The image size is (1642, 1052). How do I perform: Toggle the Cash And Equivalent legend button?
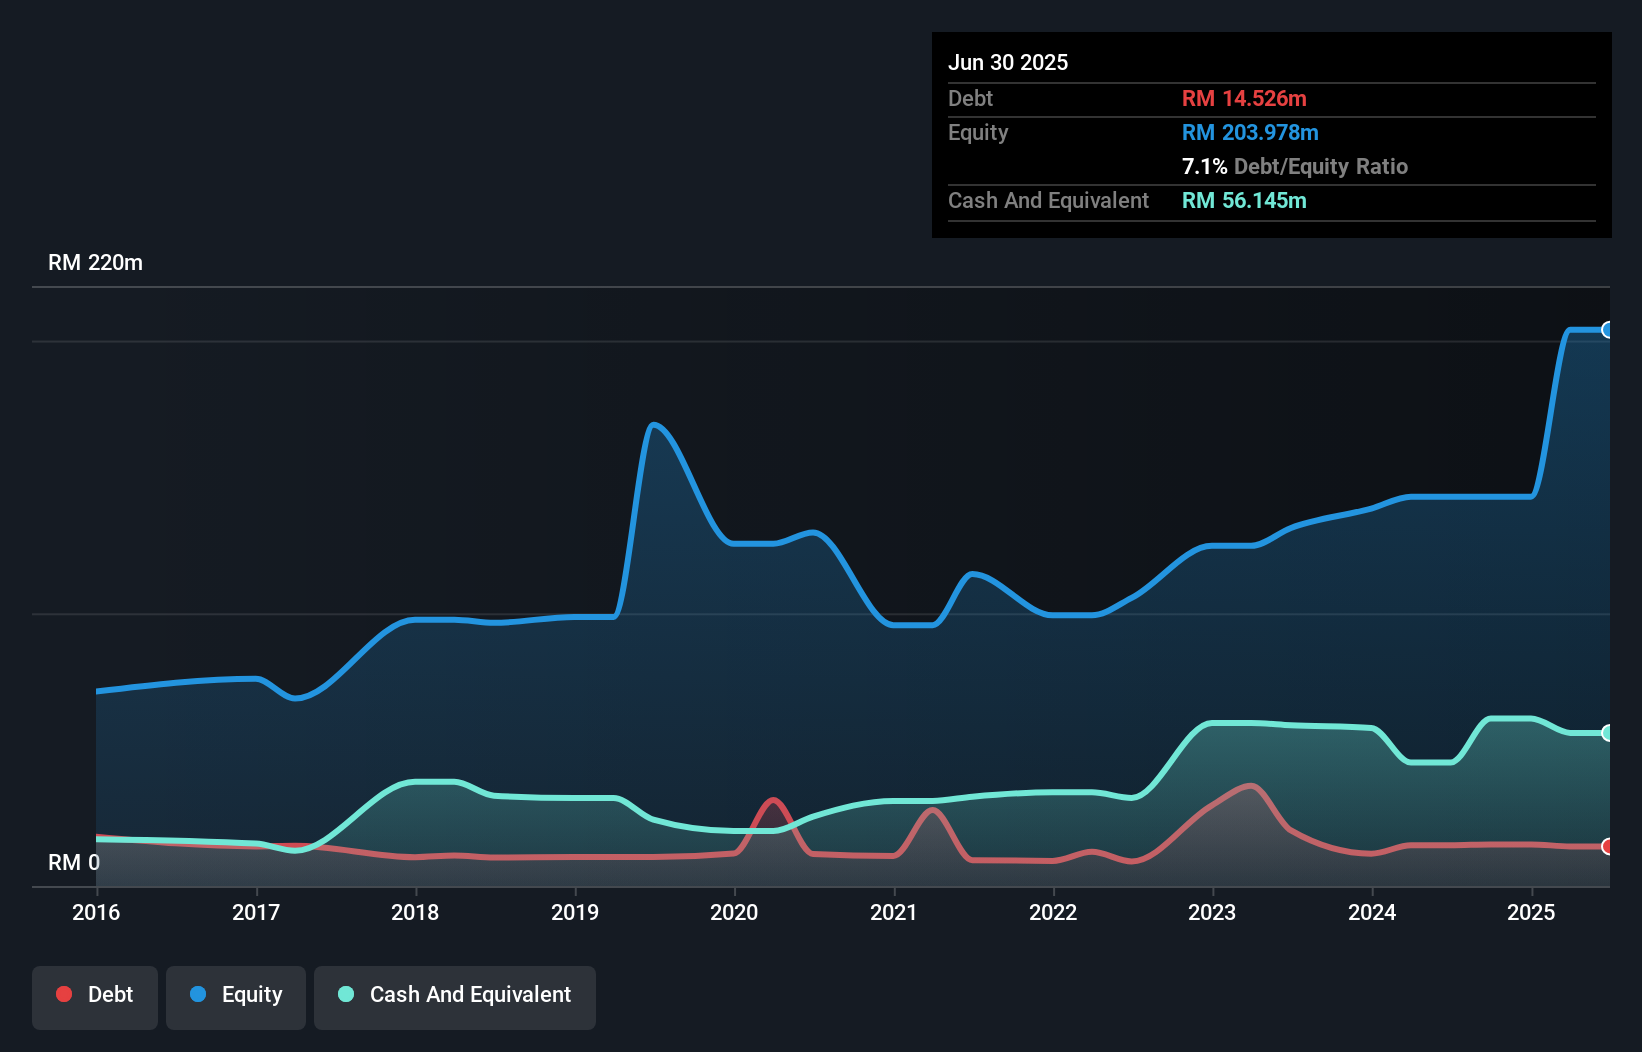(455, 997)
